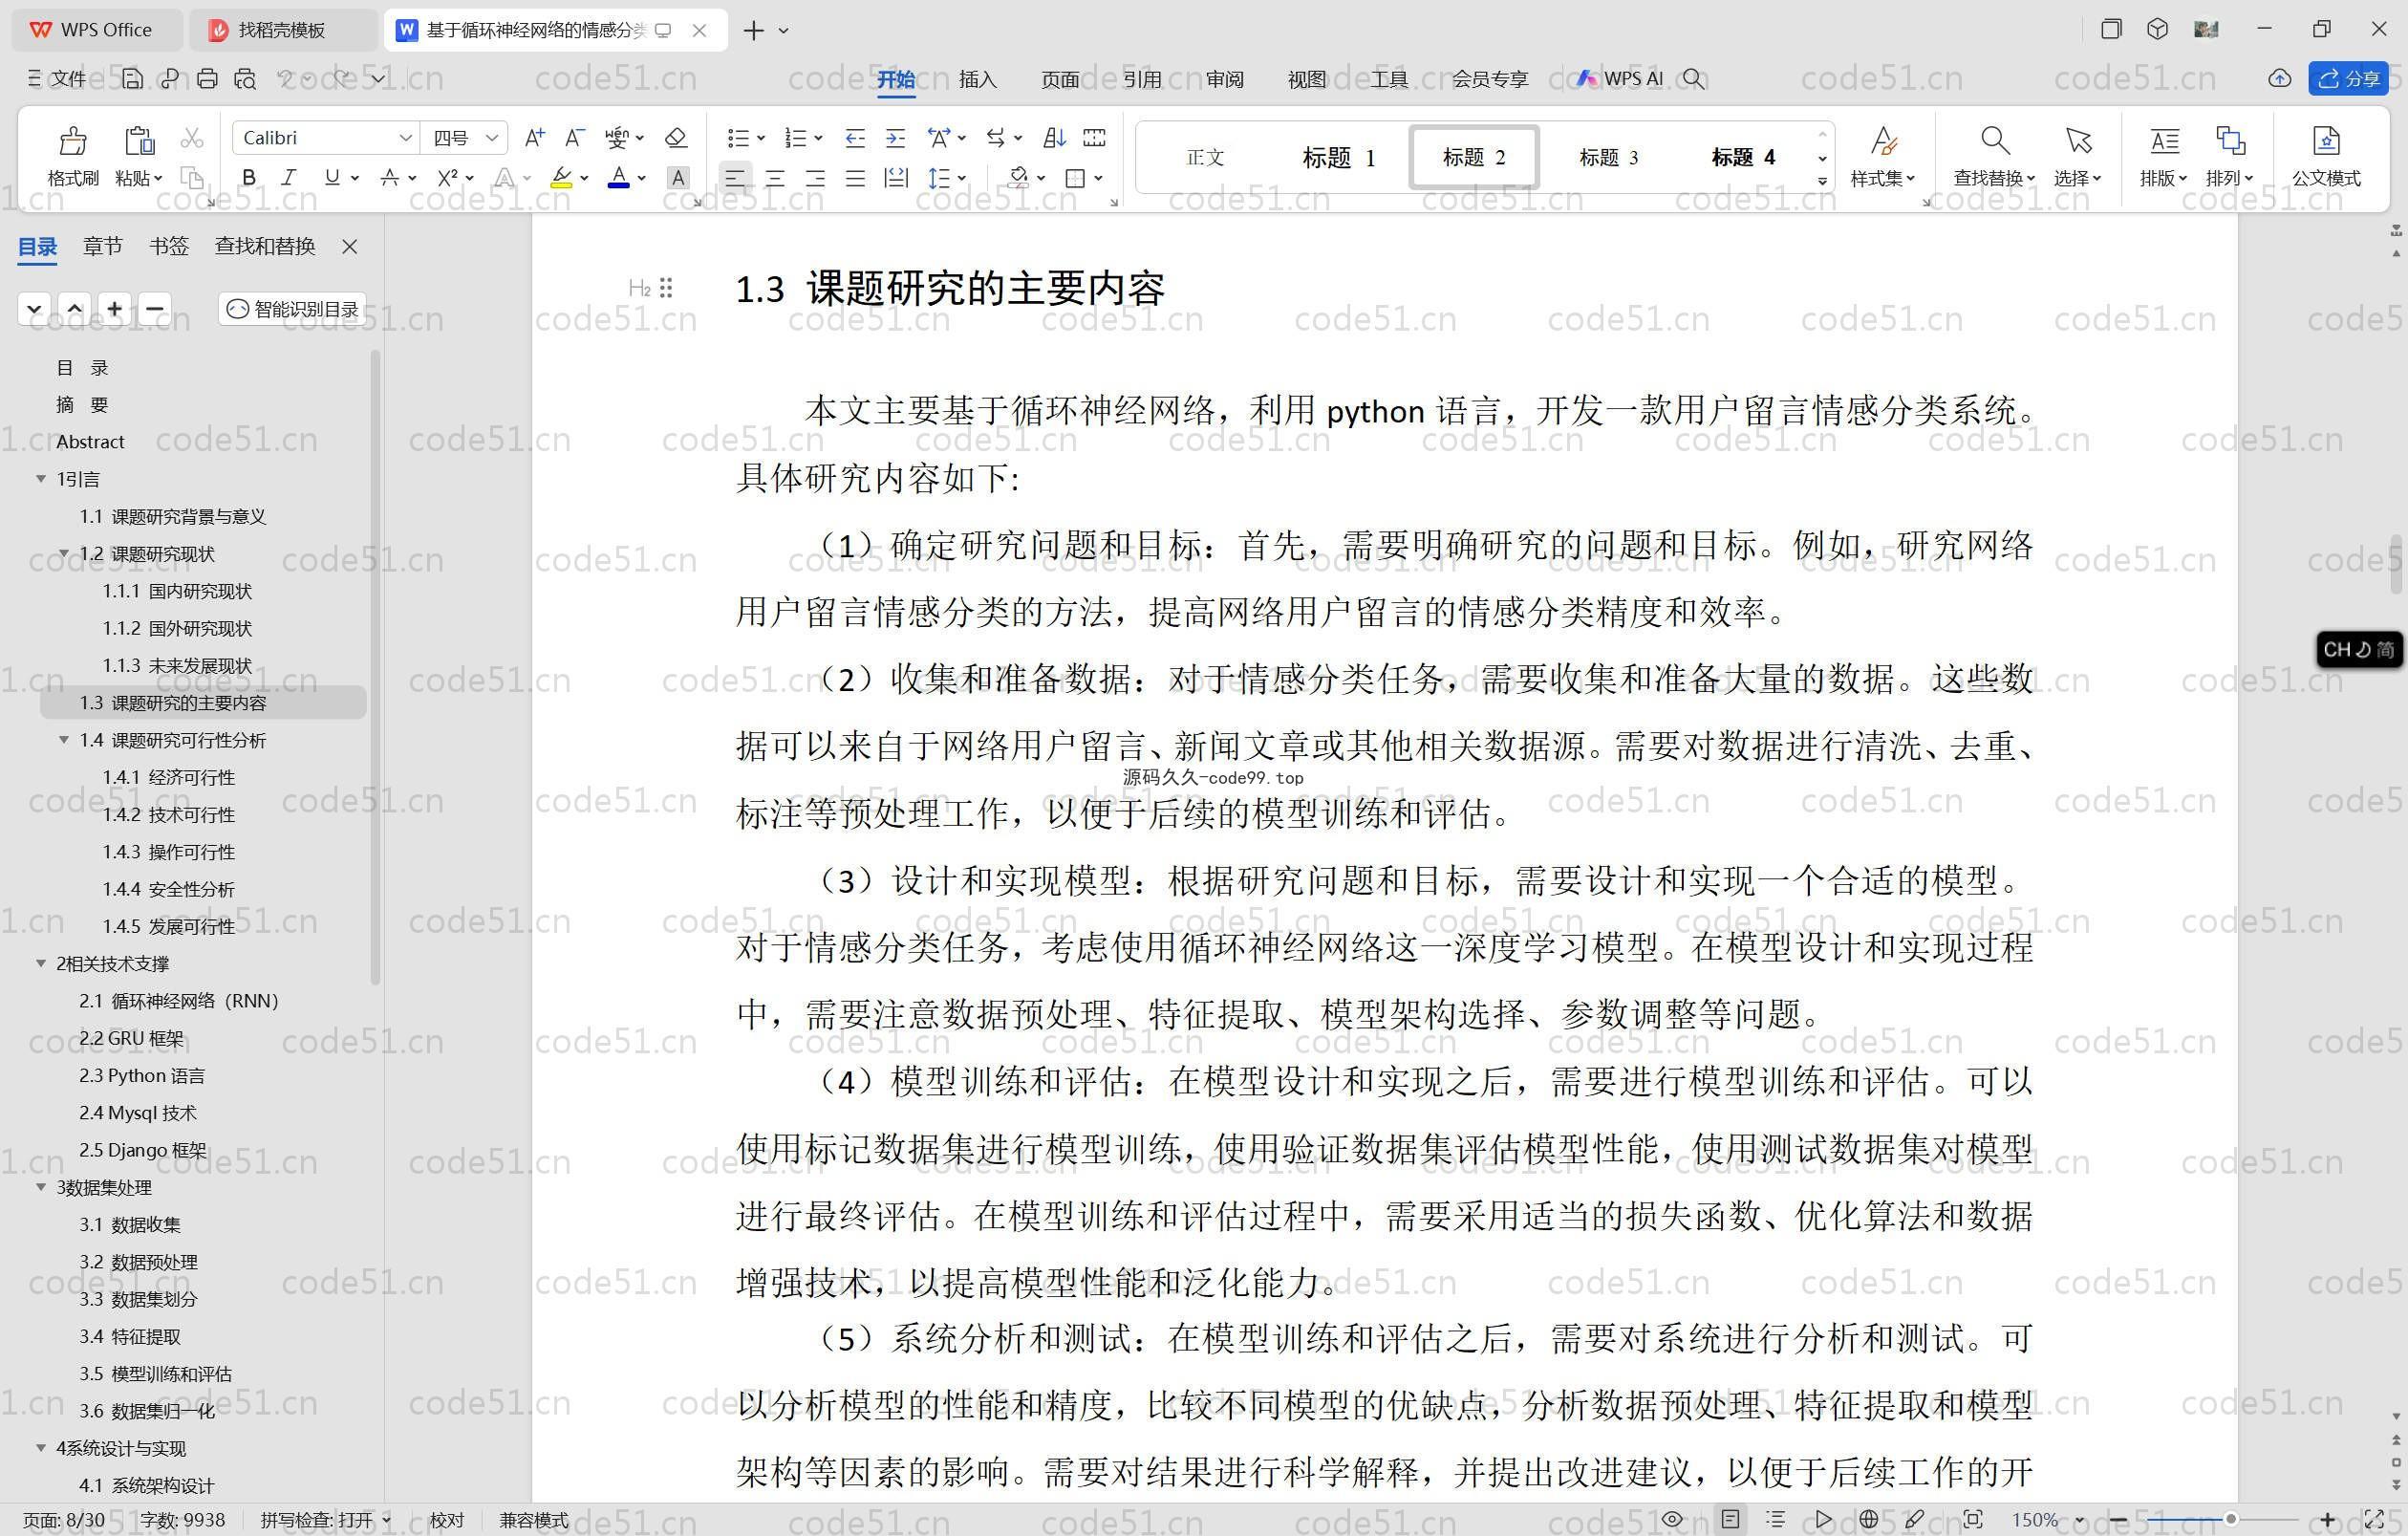The width and height of the screenshot is (2408, 1536).
Task: Decrease paragraph indent
Action: pos(855,138)
